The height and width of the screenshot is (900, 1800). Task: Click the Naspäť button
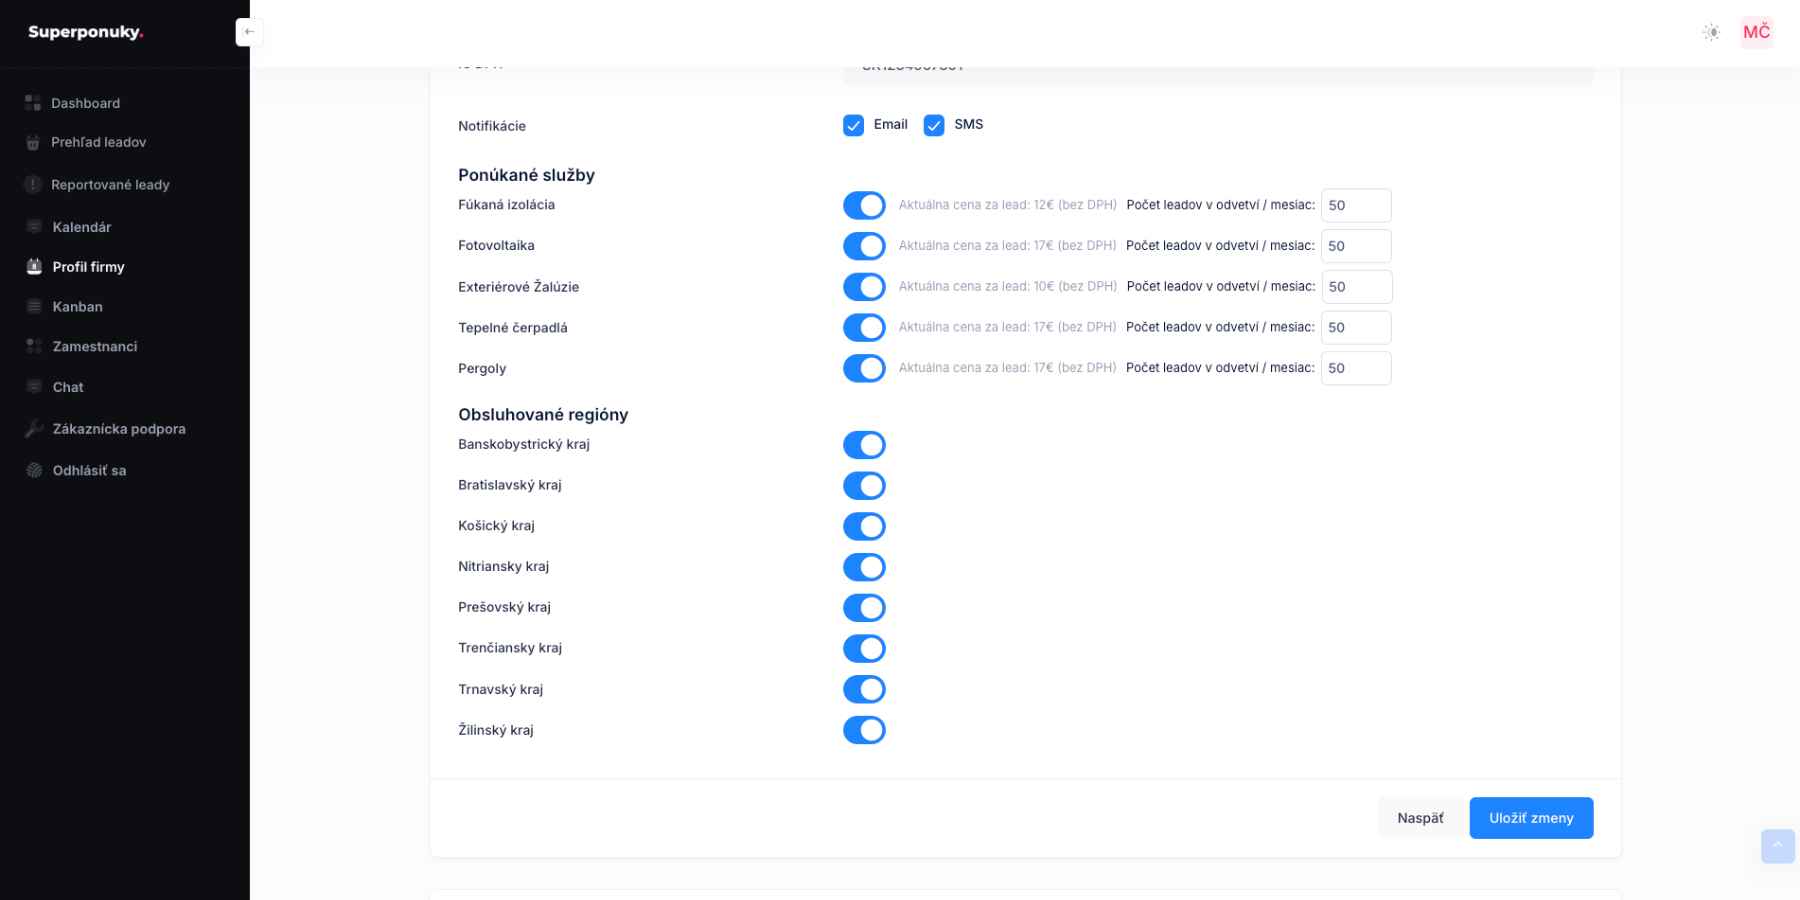[x=1420, y=818]
